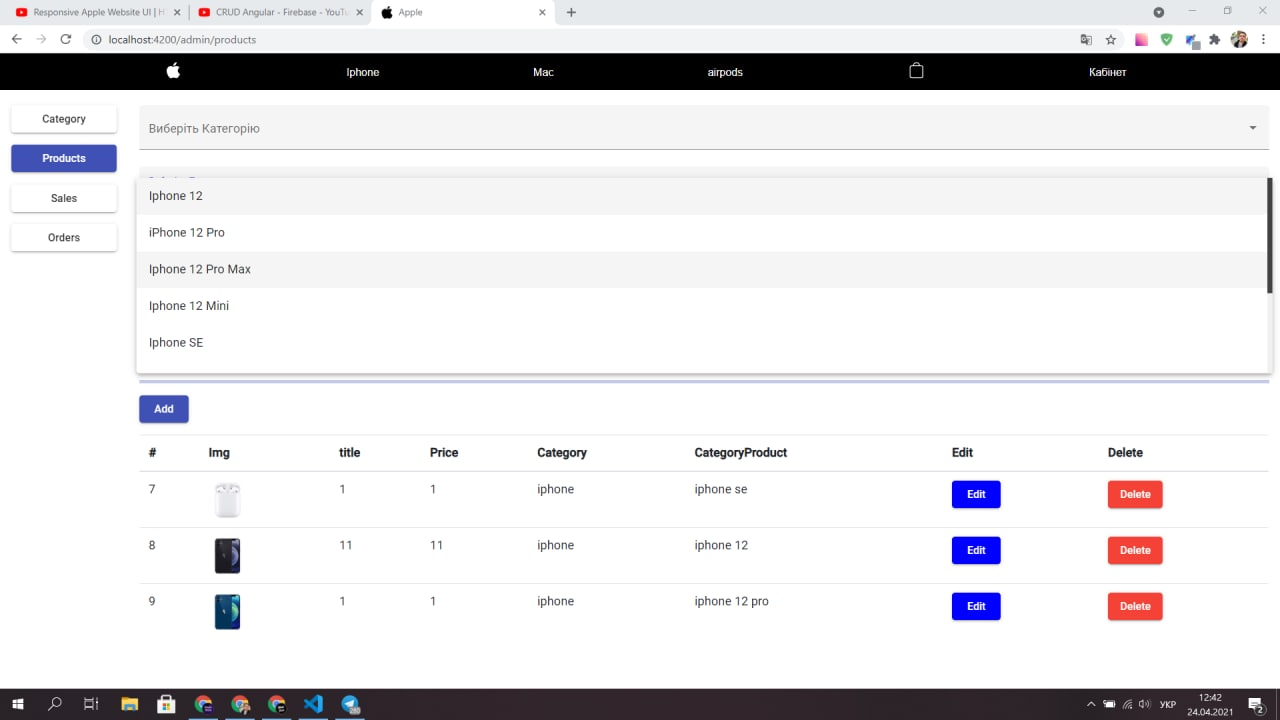Close the CRUD Angular - Firebase tab

tap(359, 12)
